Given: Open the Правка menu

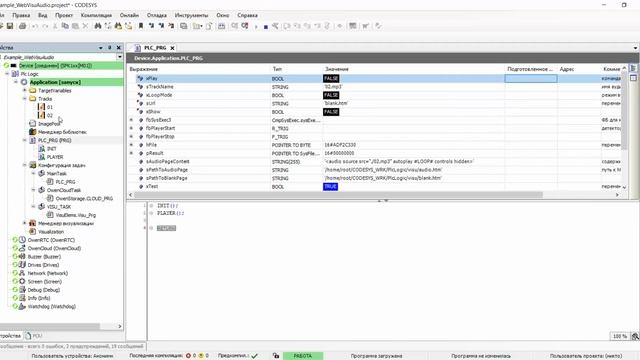Looking at the screenshot, I should click(21, 15).
